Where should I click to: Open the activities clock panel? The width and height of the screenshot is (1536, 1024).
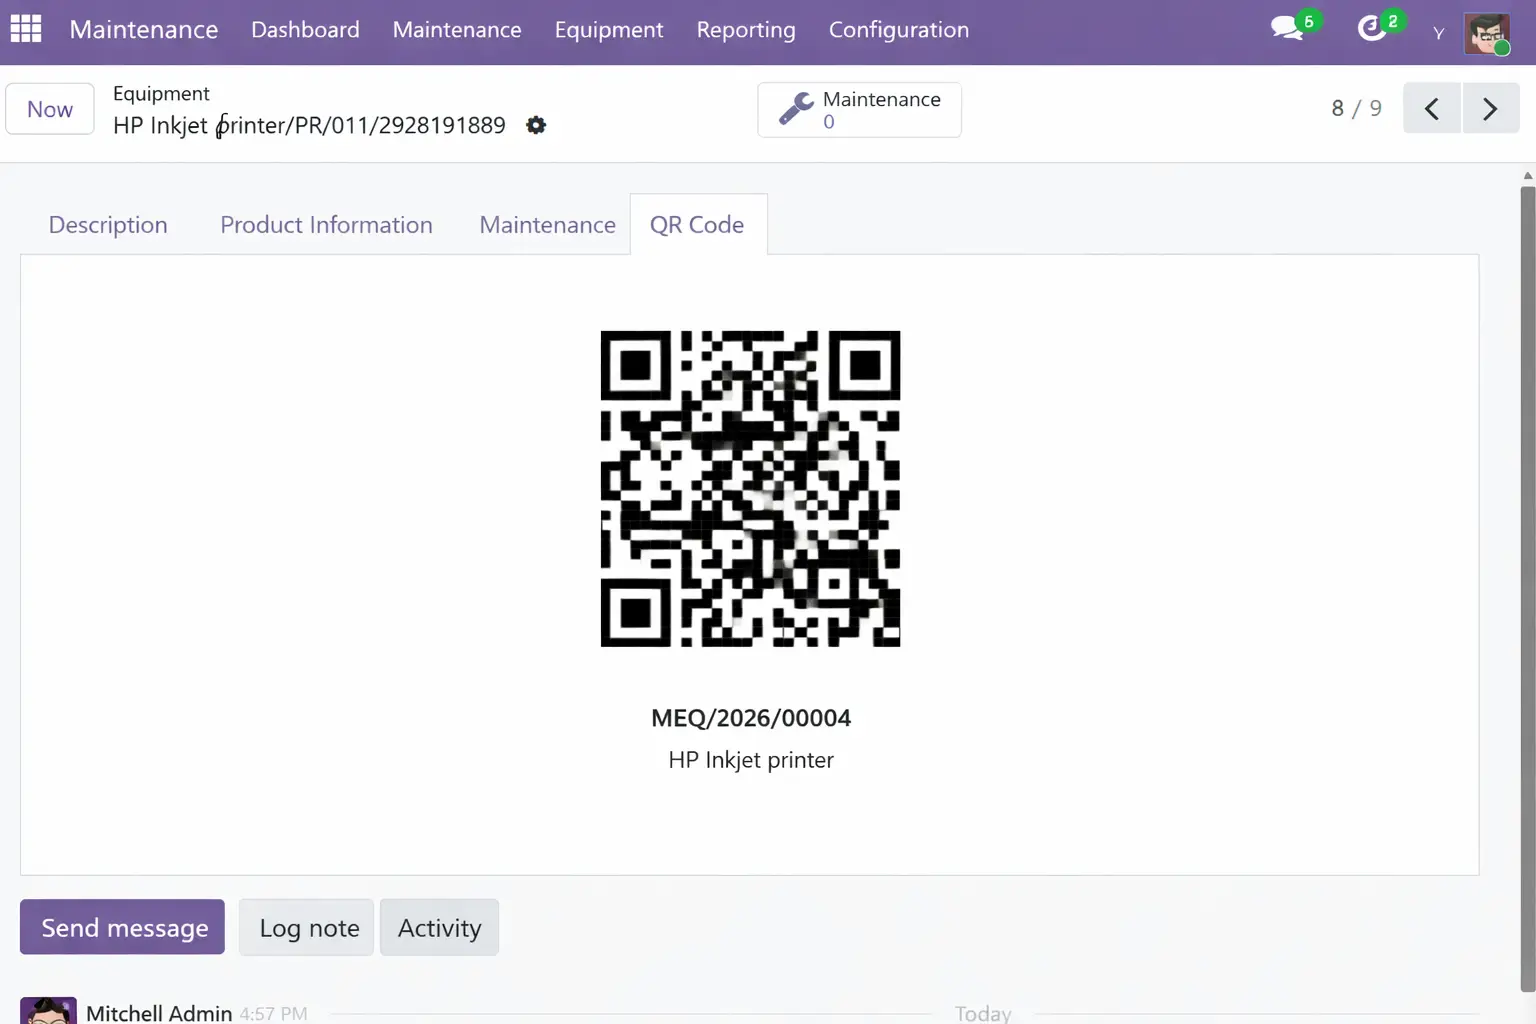[x=1371, y=29]
